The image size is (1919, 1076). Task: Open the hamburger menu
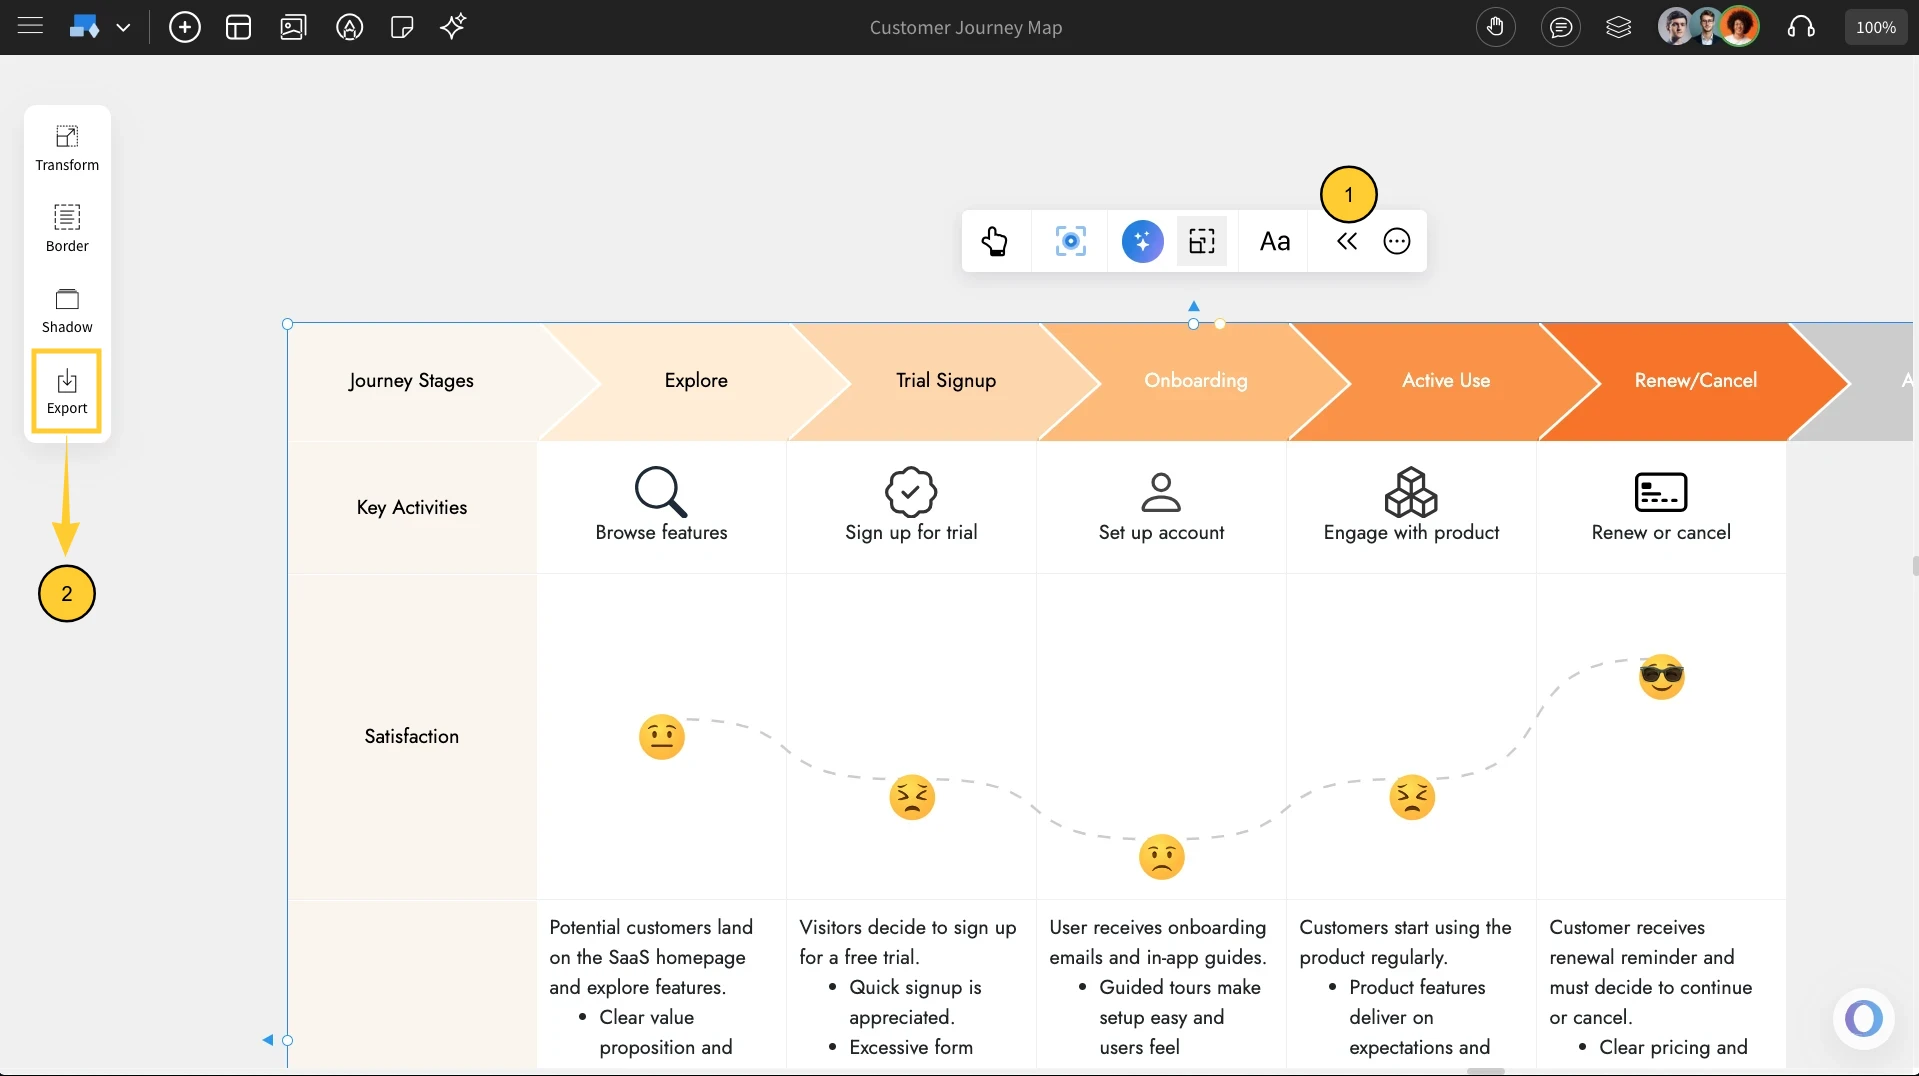tap(31, 27)
